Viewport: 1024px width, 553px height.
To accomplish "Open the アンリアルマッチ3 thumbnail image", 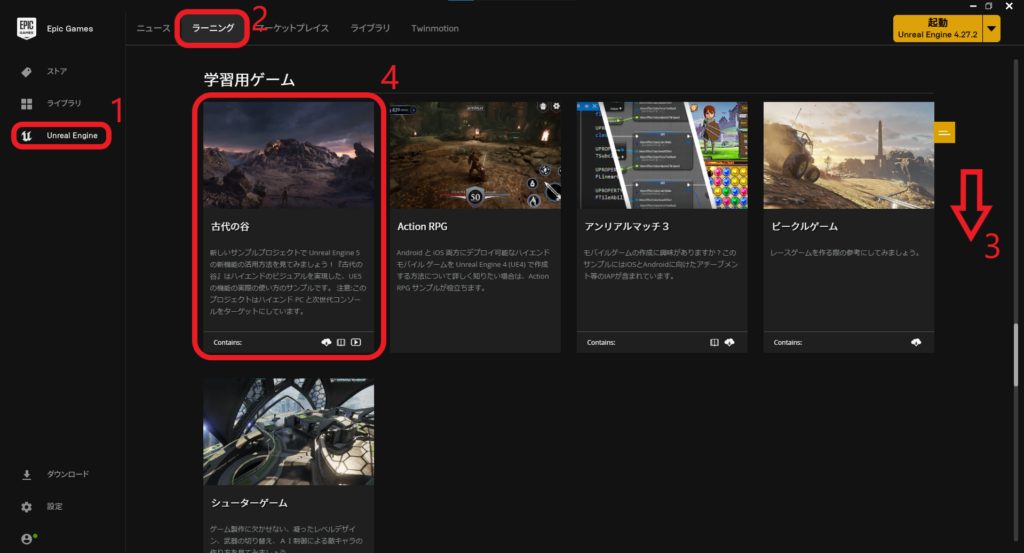I will (662, 155).
